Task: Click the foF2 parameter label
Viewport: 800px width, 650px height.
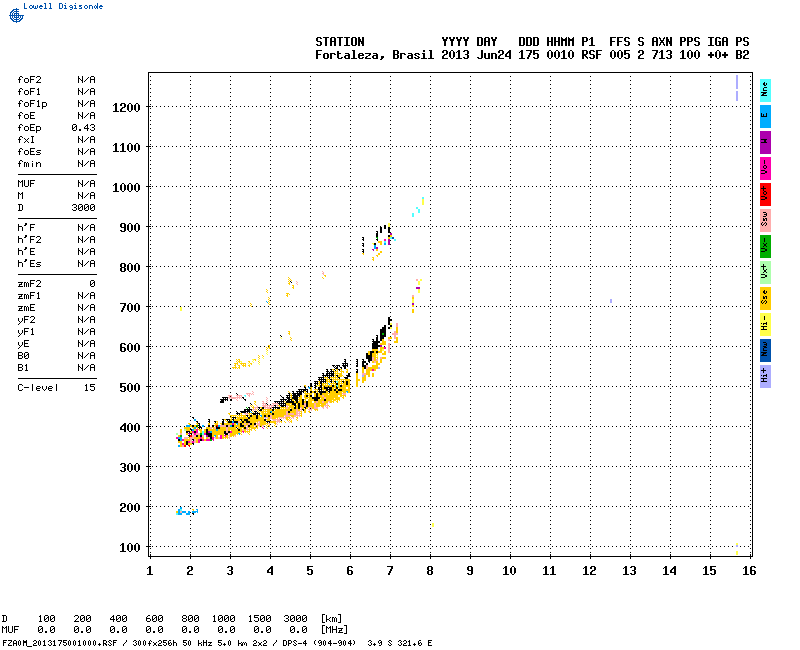Action: click(x=29, y=79)
